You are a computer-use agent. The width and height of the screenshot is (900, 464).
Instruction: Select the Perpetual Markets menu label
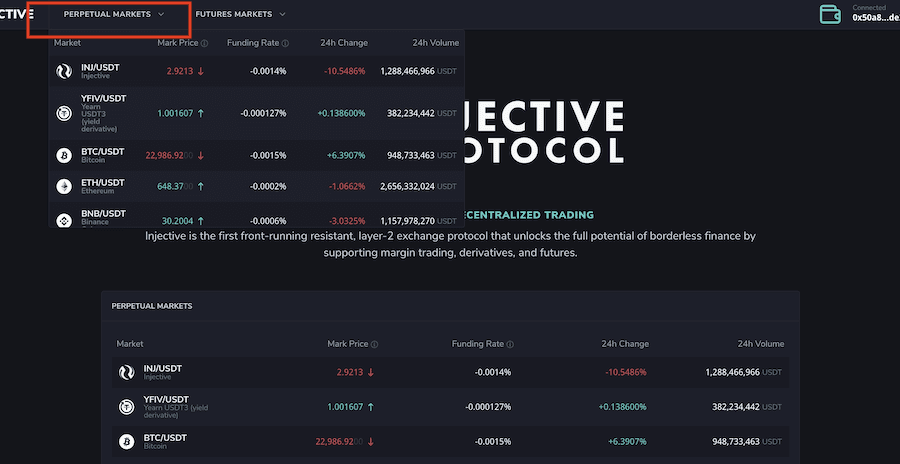(x=107, y=15)
